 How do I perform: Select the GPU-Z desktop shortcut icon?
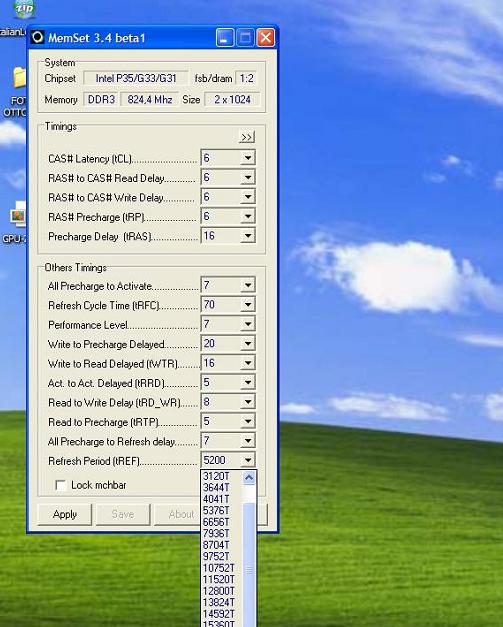click(18, 216)
